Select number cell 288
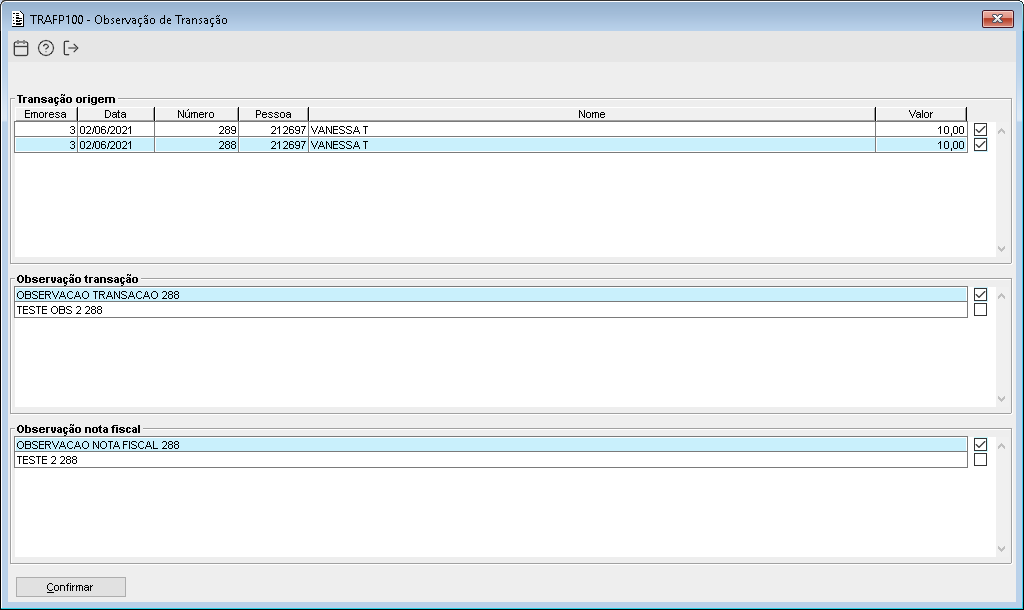This screenshot has height=610, width=1024. [197, 145]
